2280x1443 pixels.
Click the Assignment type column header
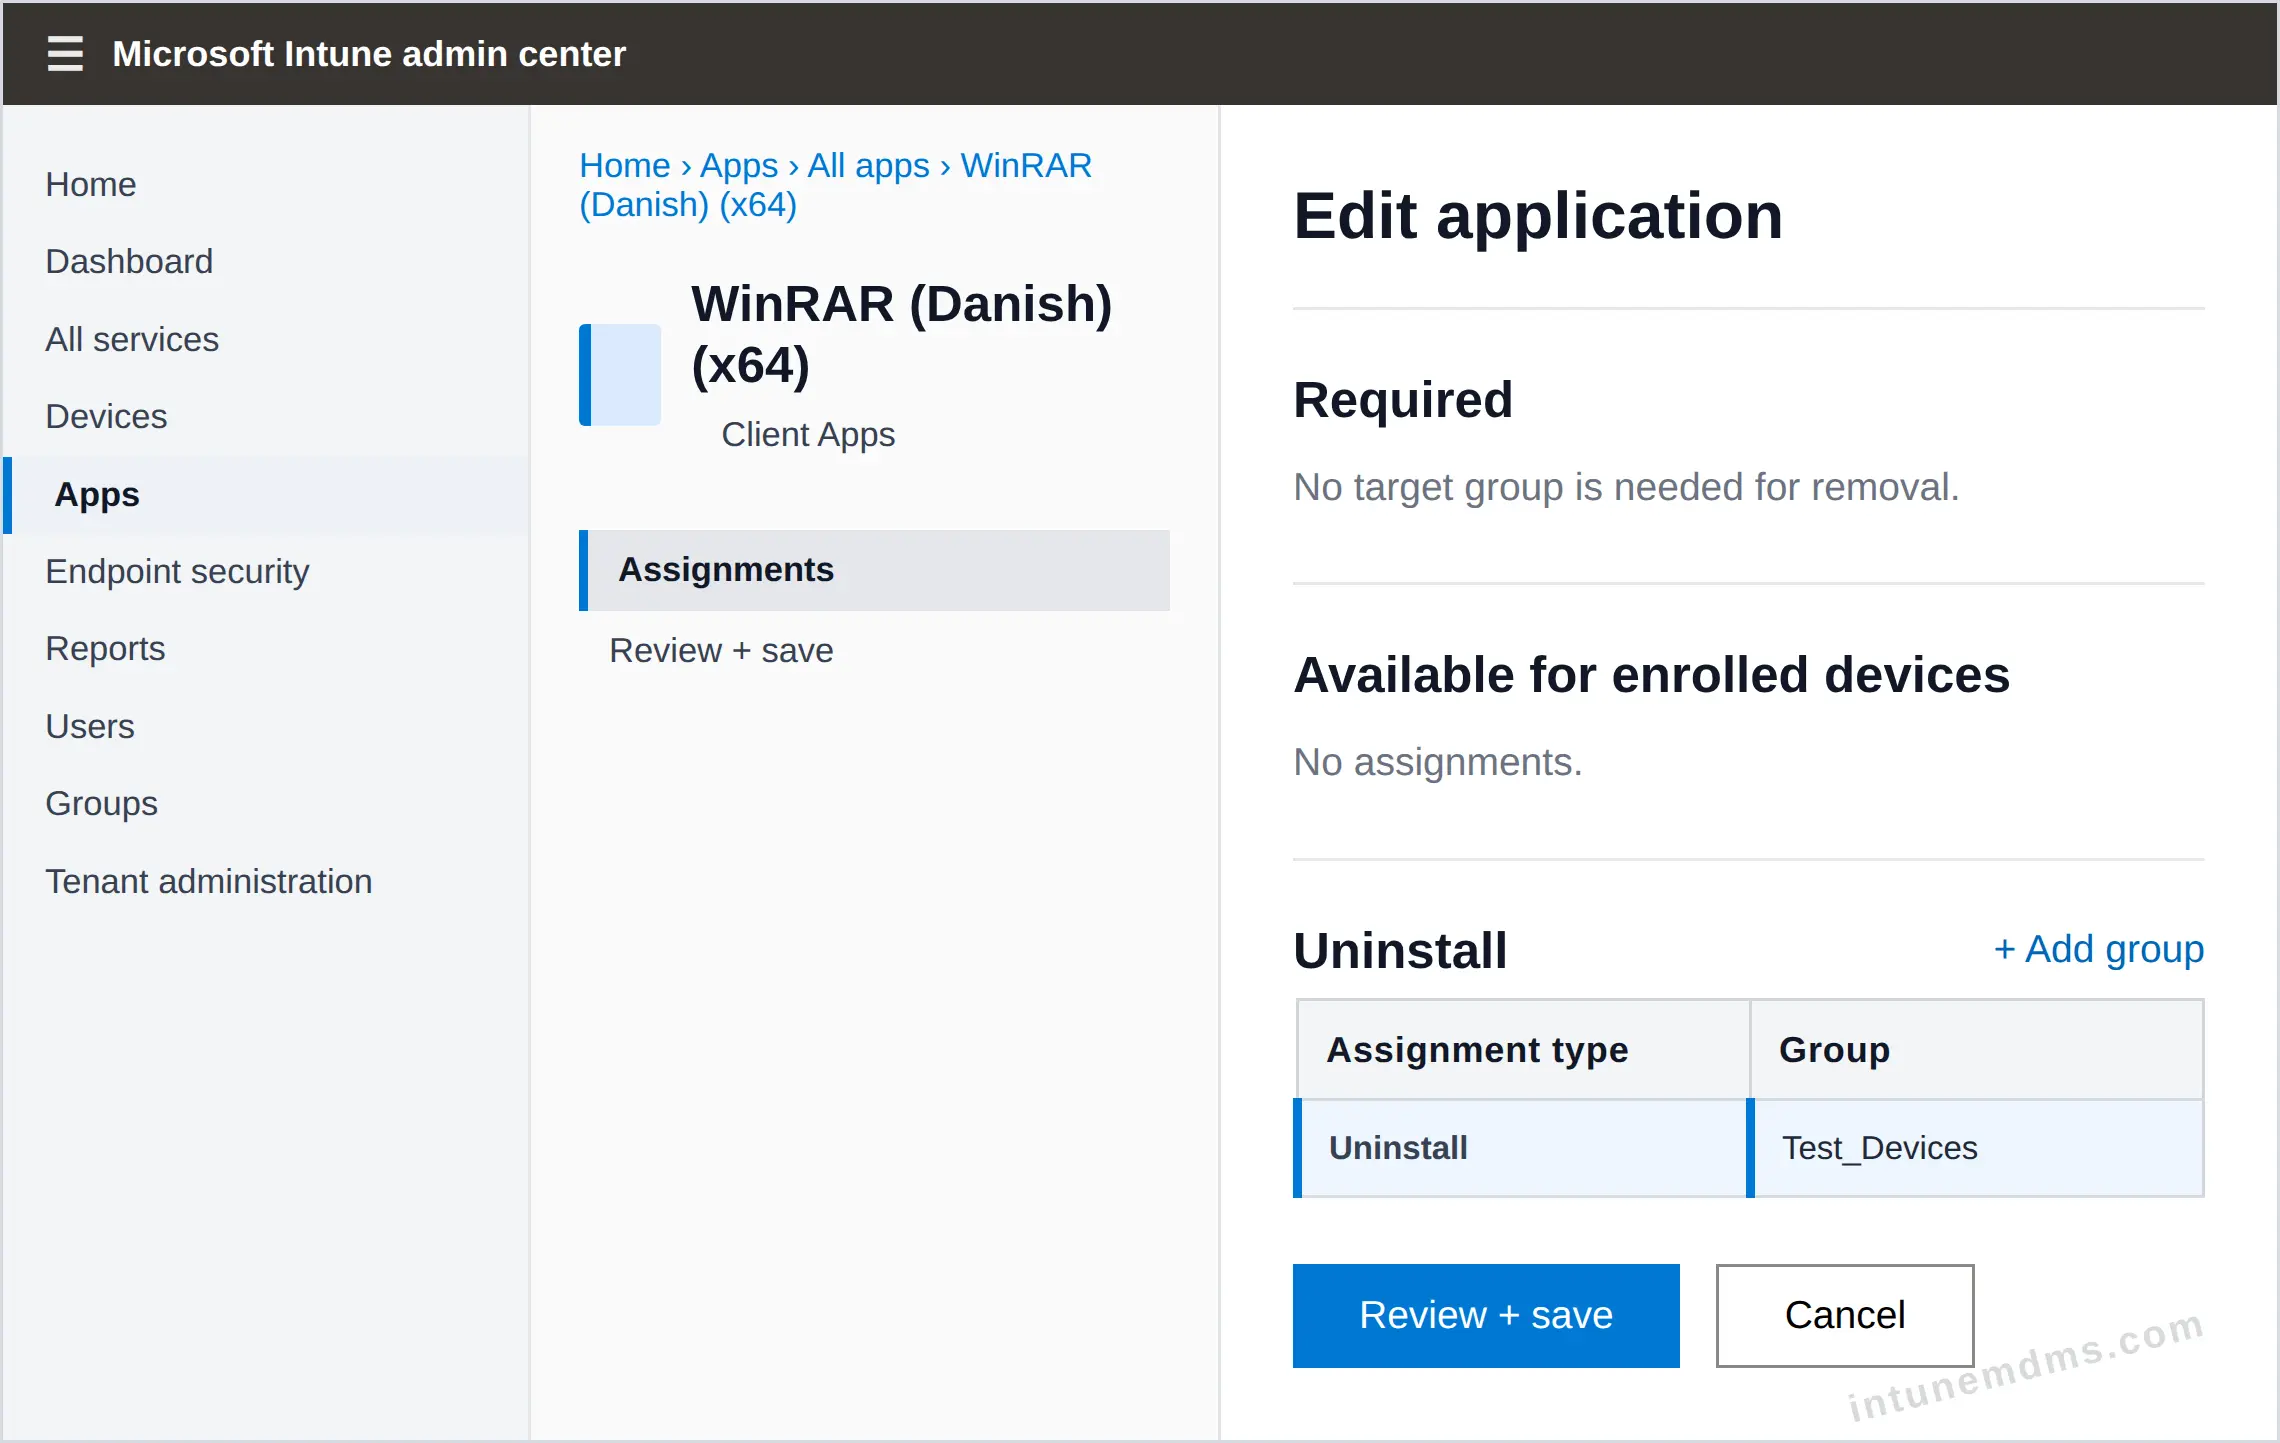(x=1523, y=1050)
